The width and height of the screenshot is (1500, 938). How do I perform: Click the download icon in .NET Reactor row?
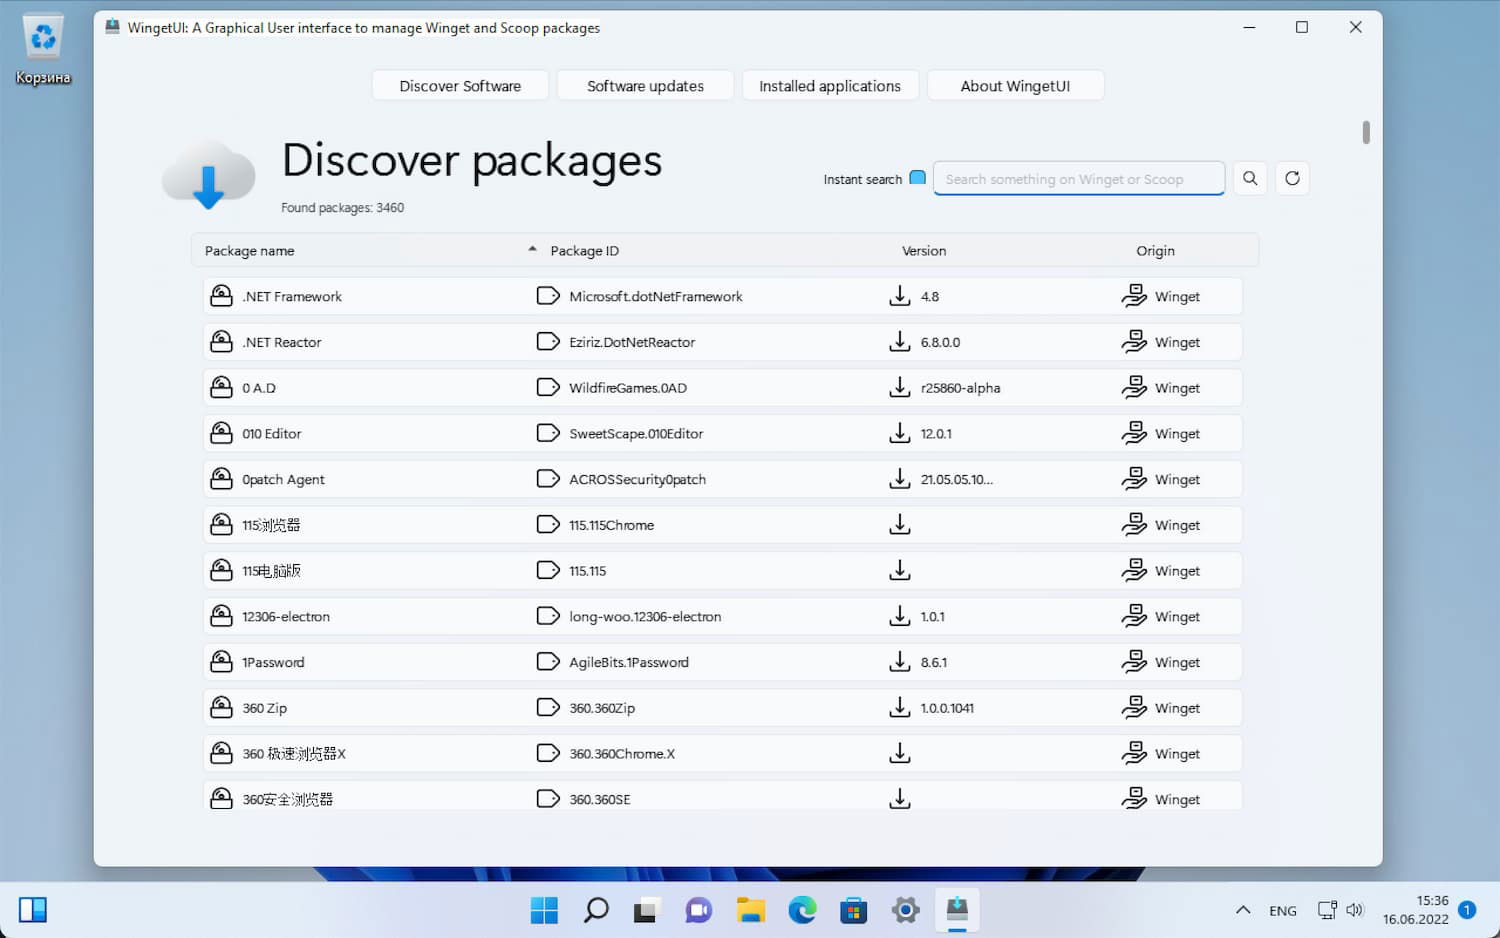[900, 342]
